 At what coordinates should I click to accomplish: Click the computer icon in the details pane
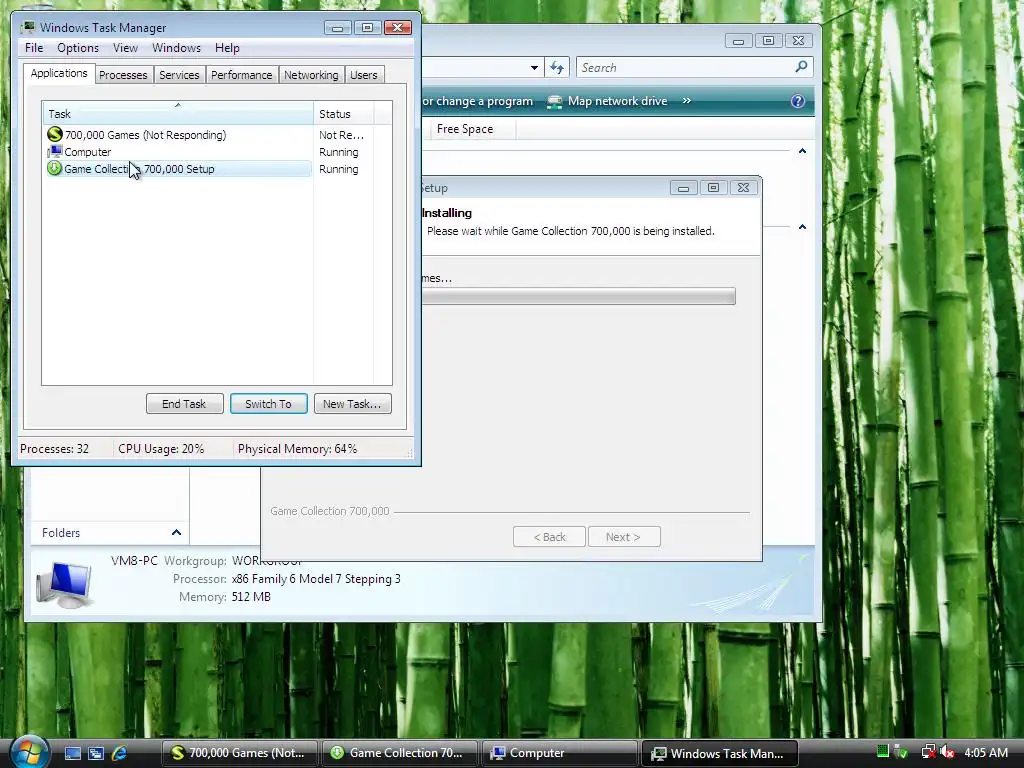pos(64,584)
